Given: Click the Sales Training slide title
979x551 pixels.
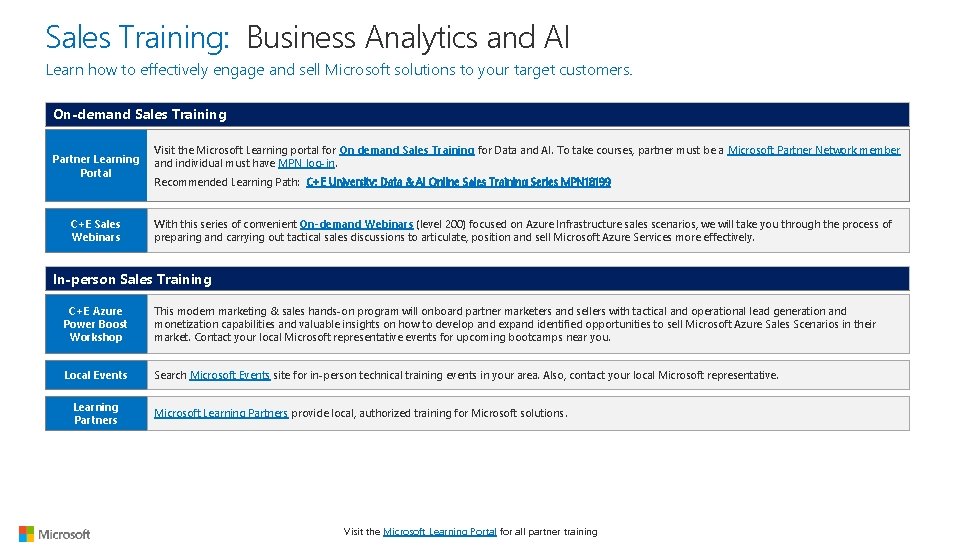Looking at the screenshot, I should 307,38.
